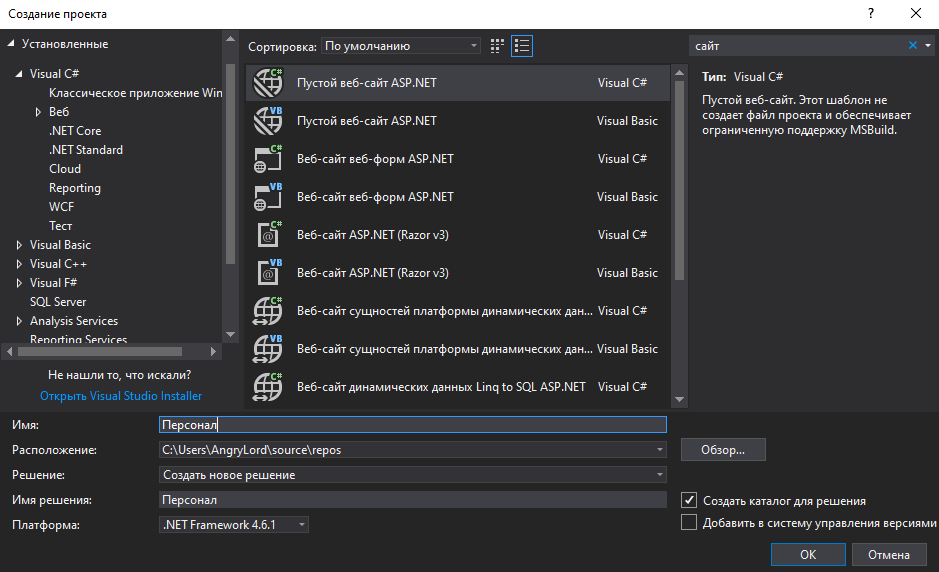The height and width of the screenshot is (572, 939).
Task: Click the C# ASP.NET Web Forms site icon
Action: click(x=268, y=159)
